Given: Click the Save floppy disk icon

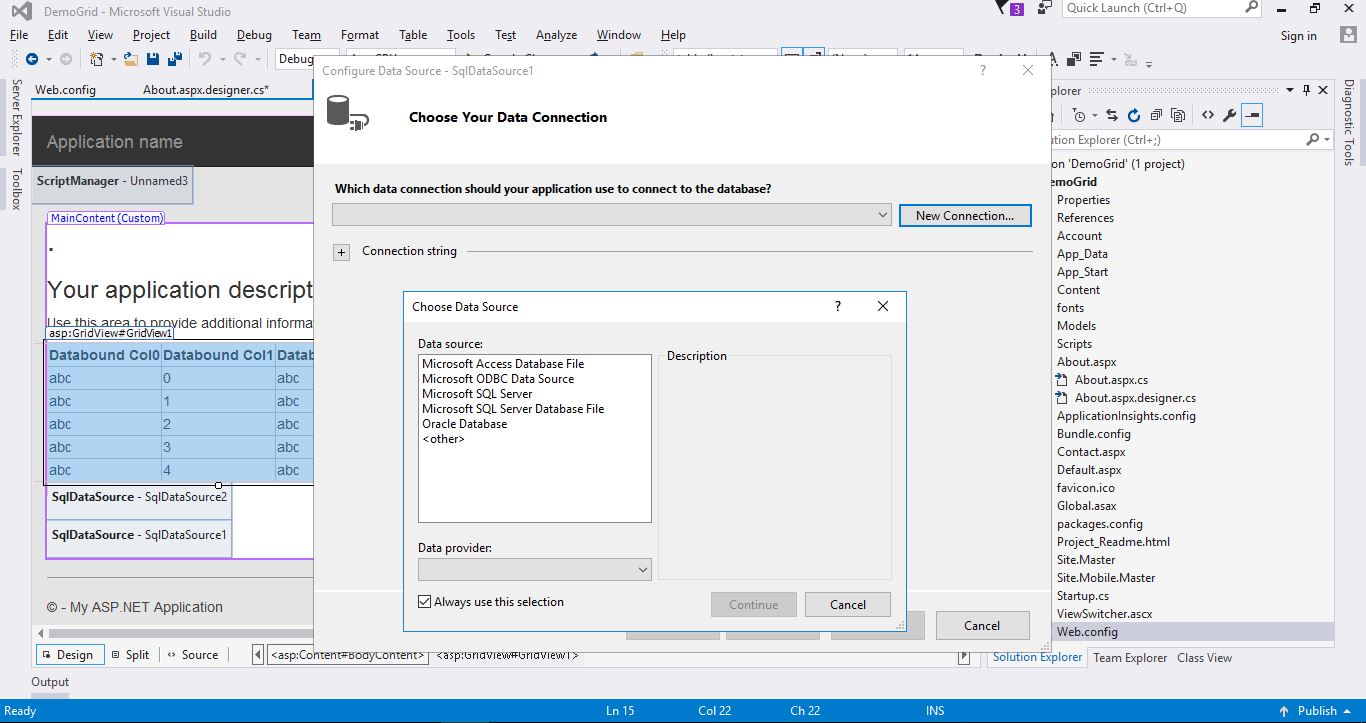Looking at the screenshot, I should [x=152, y=59].
